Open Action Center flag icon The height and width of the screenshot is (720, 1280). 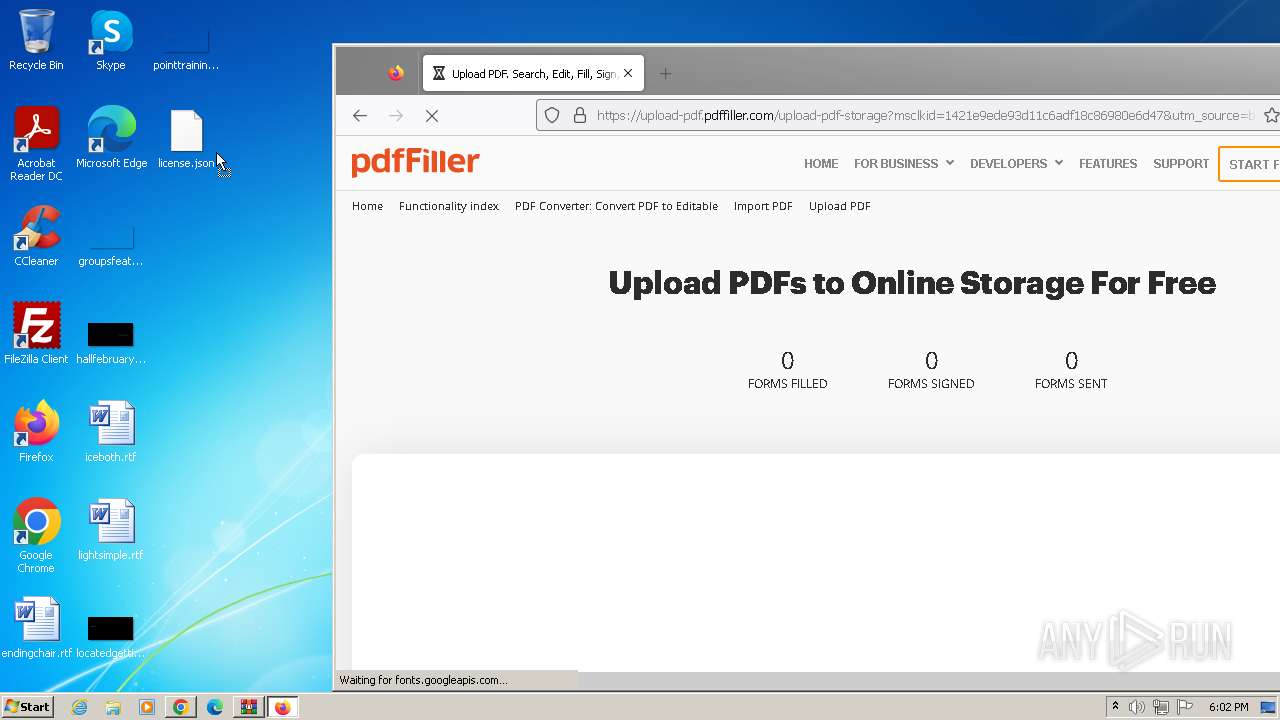[1185, 707]
